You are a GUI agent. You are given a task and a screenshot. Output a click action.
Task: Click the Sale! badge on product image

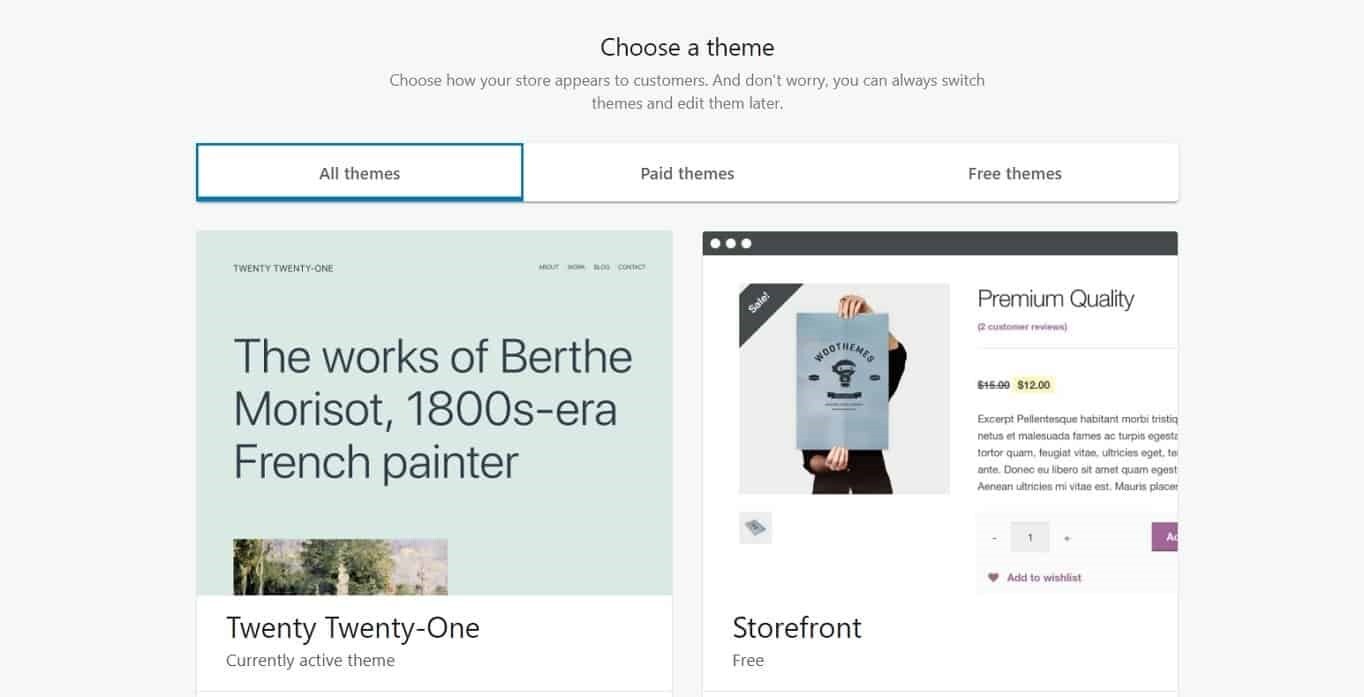click(760, 303)
